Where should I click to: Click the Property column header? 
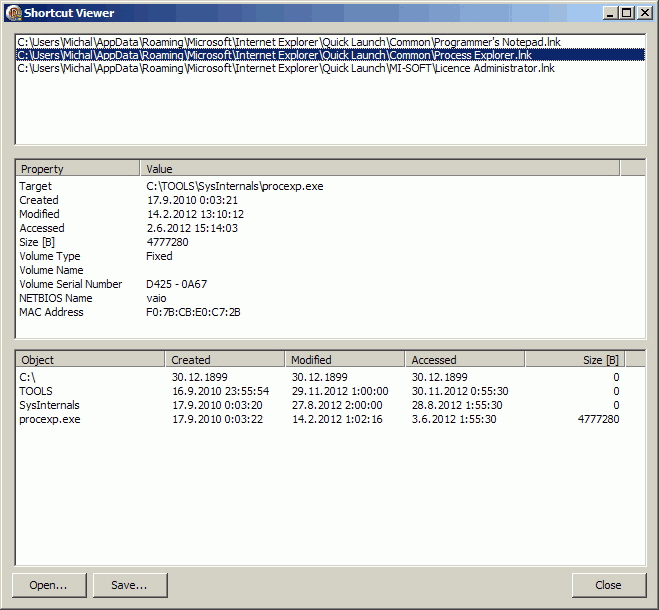click(x=77, y=169)
